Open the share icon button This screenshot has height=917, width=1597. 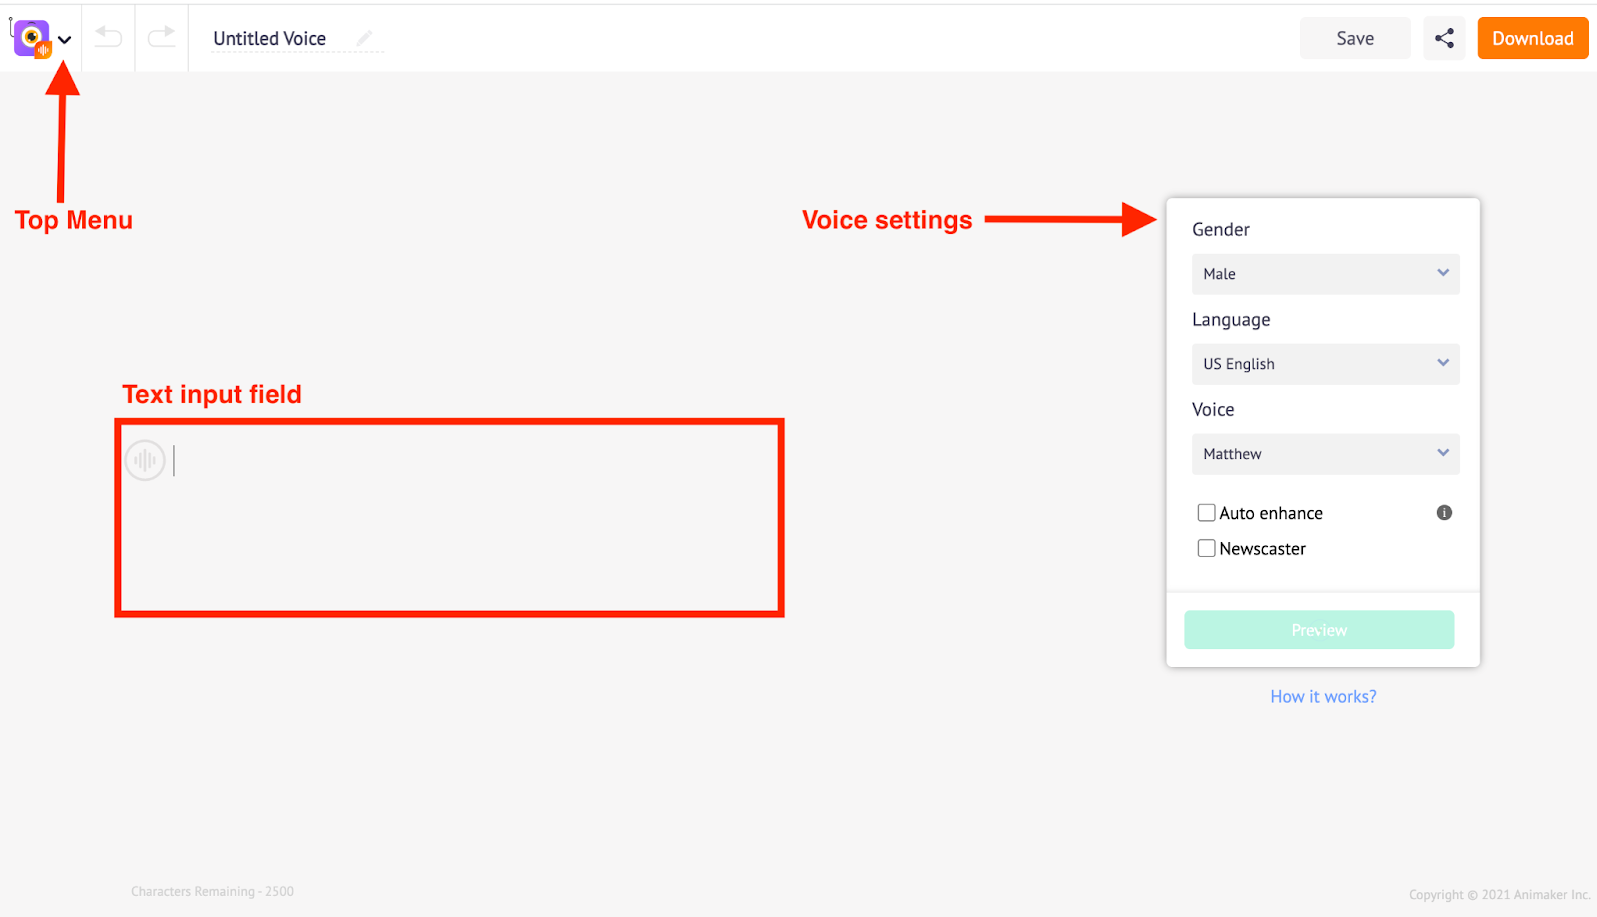(x=1444, y=38)
